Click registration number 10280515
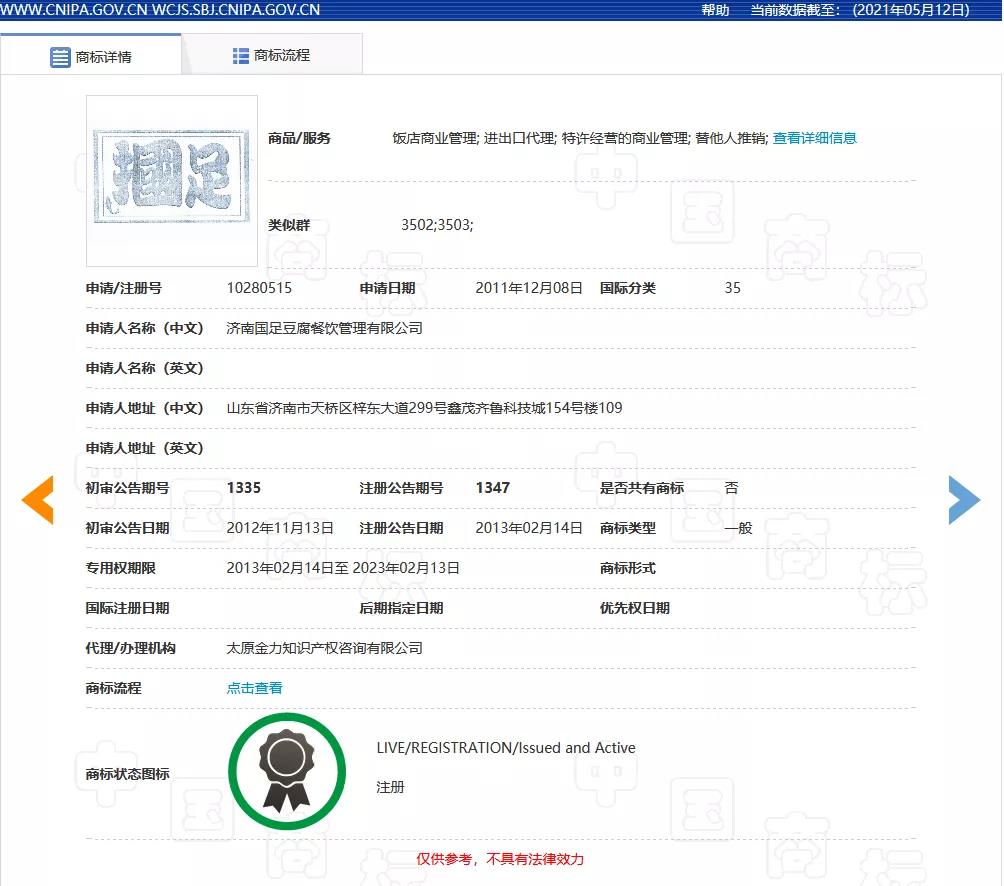Screen dimensions: 1004x886 point(259,288)
